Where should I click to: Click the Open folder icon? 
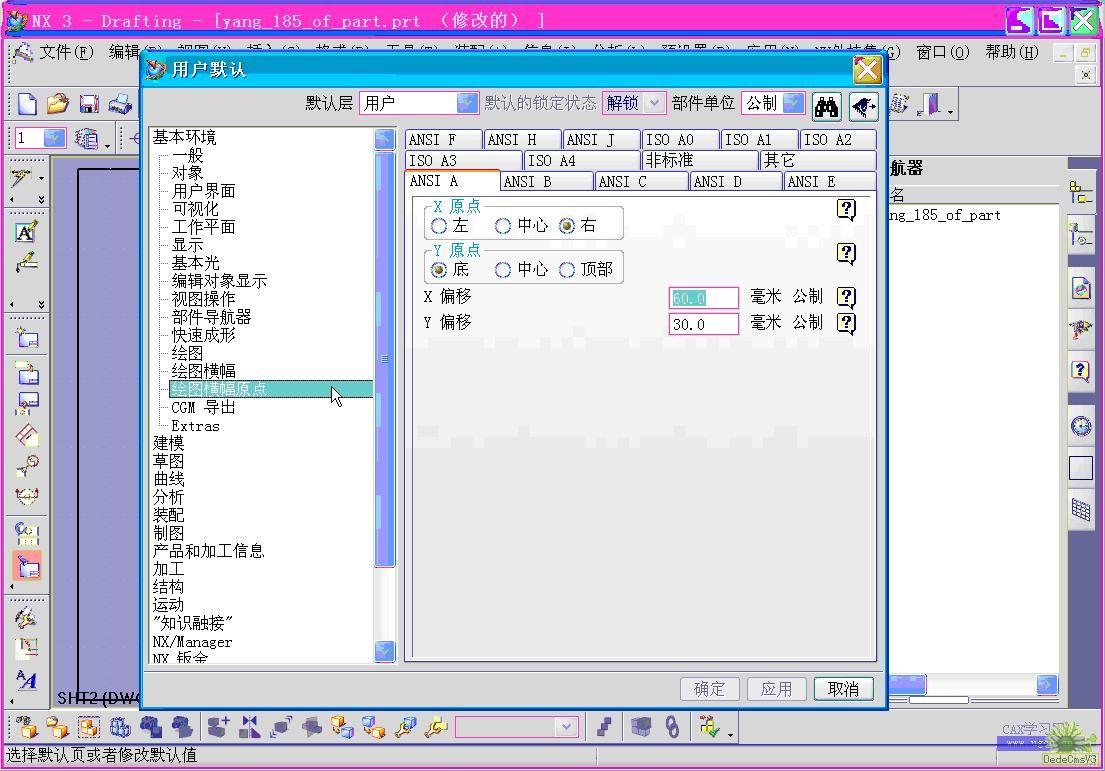coord(57,104)
